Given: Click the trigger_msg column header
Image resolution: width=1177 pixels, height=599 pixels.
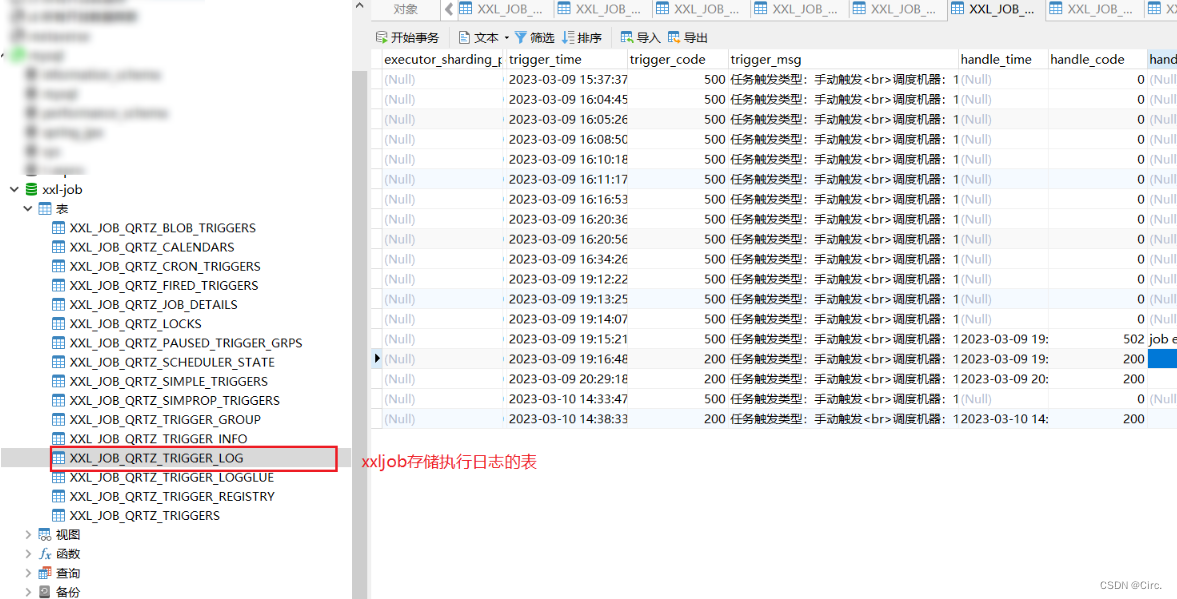Looking at the screenshot, I should [x=844, y=59].
